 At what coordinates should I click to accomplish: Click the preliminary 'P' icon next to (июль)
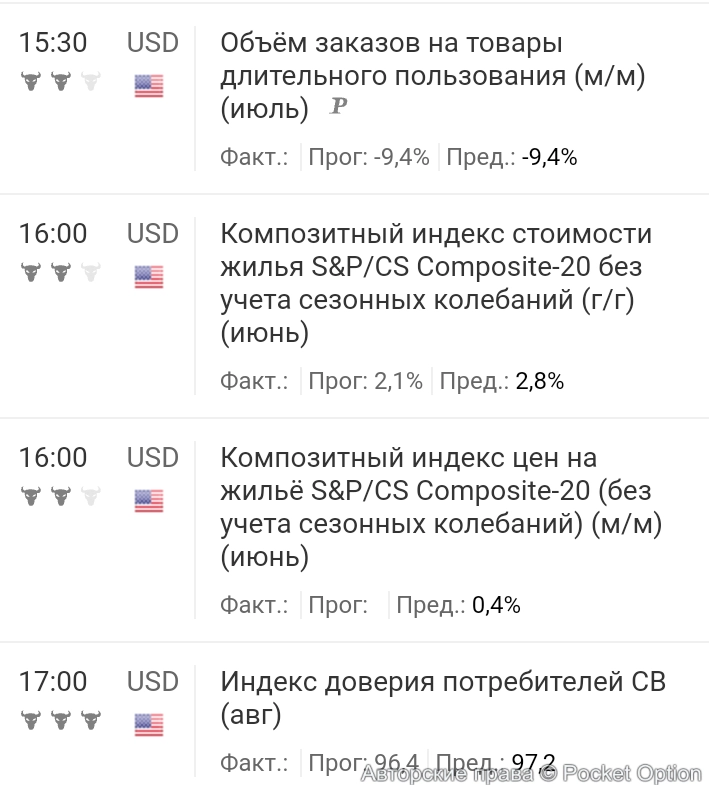339,107
